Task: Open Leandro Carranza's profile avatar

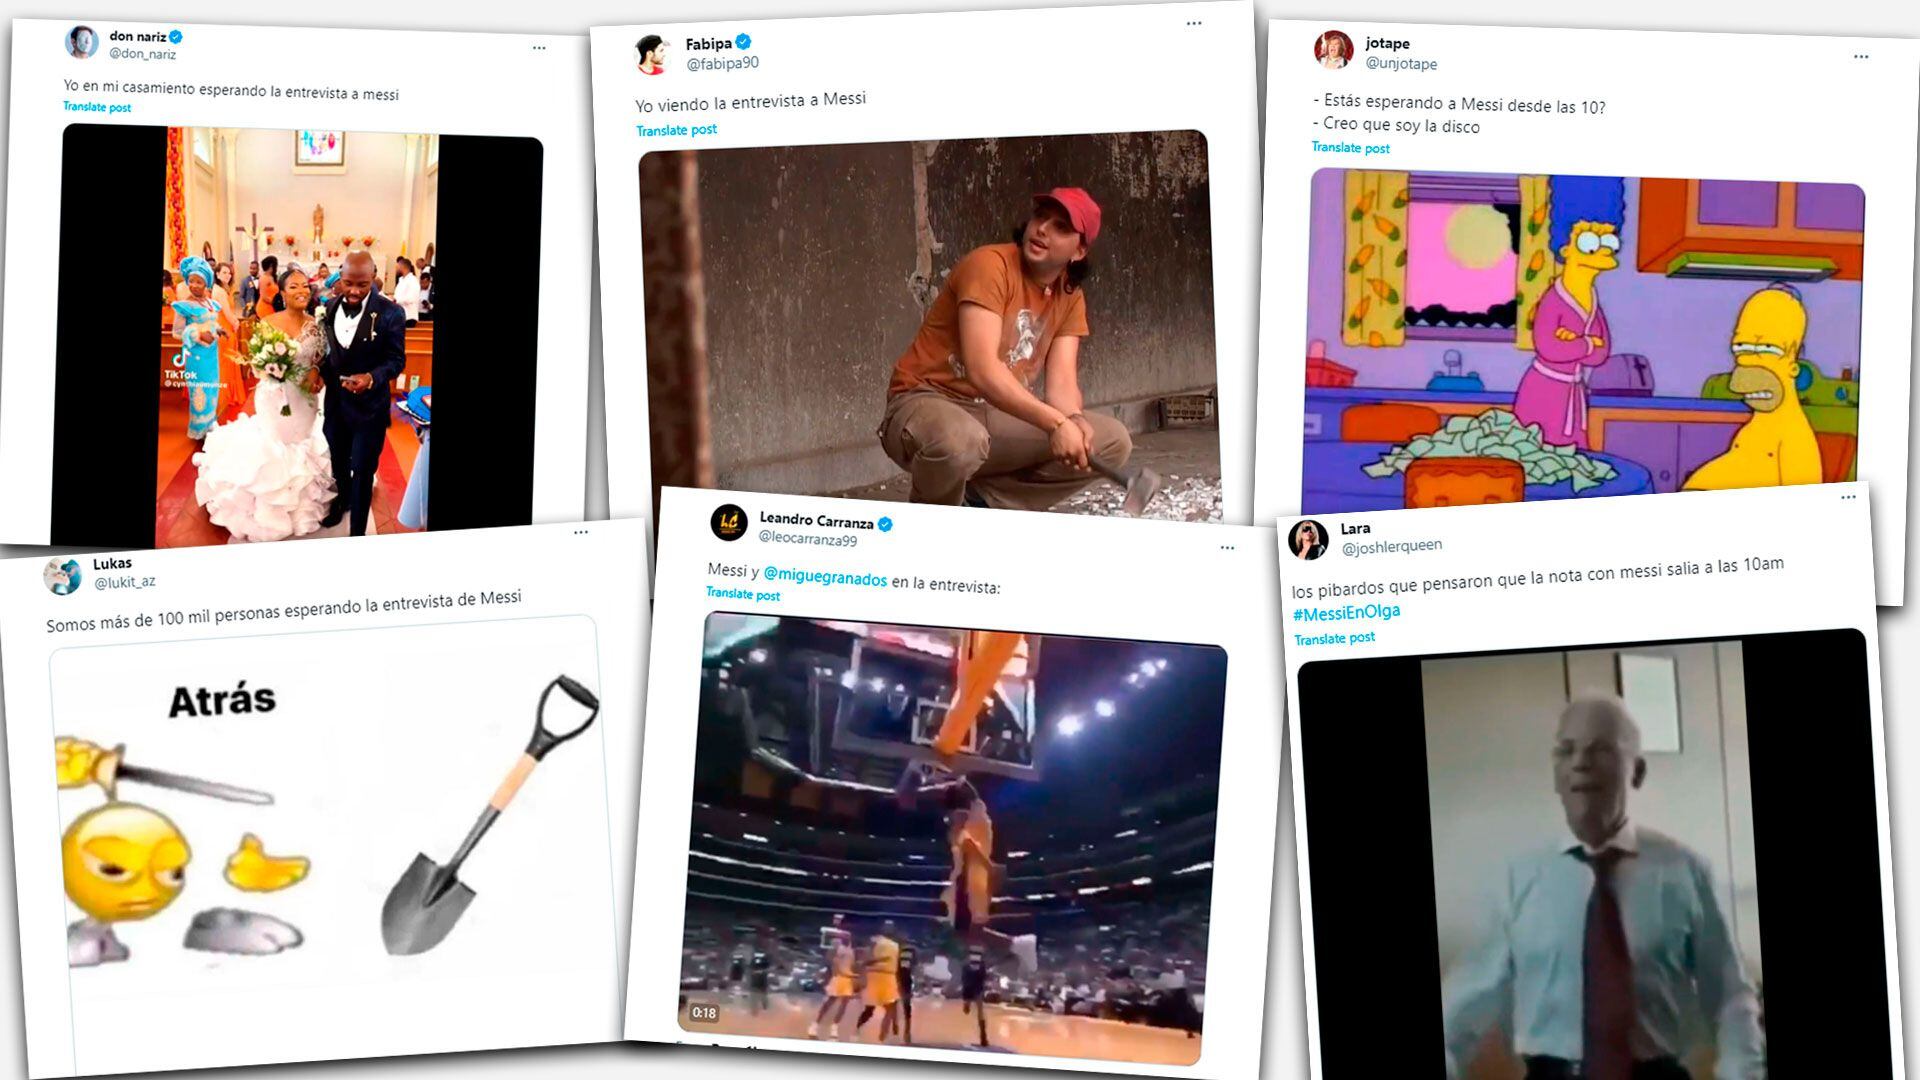Action: [729, 523]
